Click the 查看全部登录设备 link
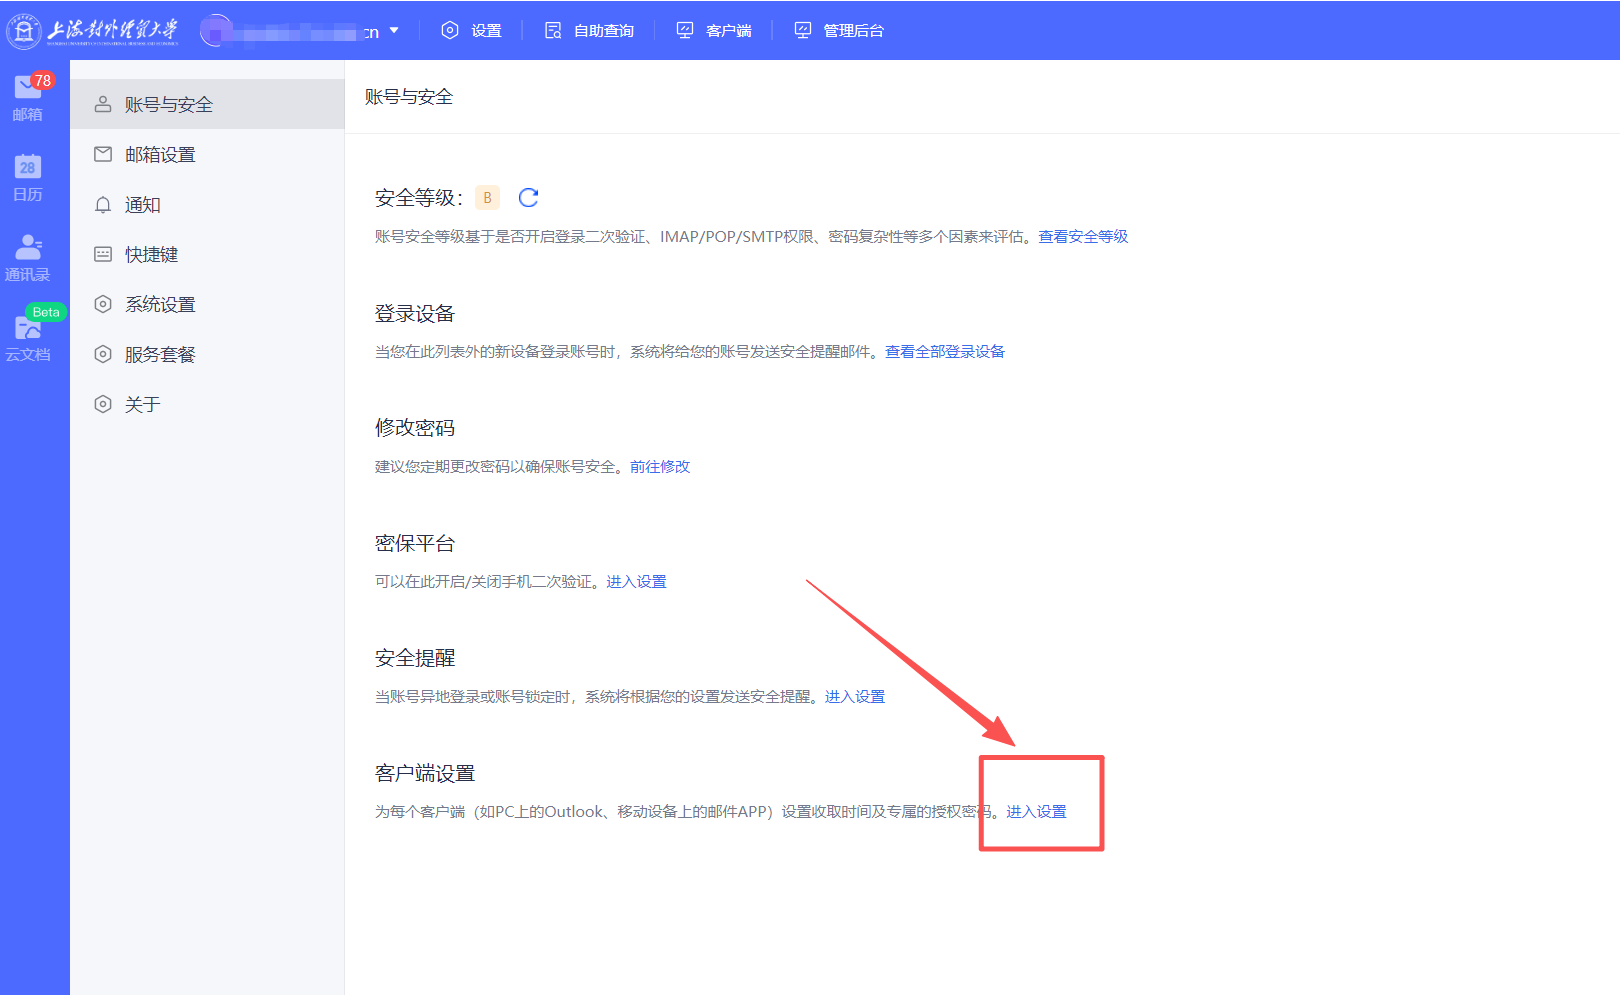 pyautogui.click(x=945, y=352)
